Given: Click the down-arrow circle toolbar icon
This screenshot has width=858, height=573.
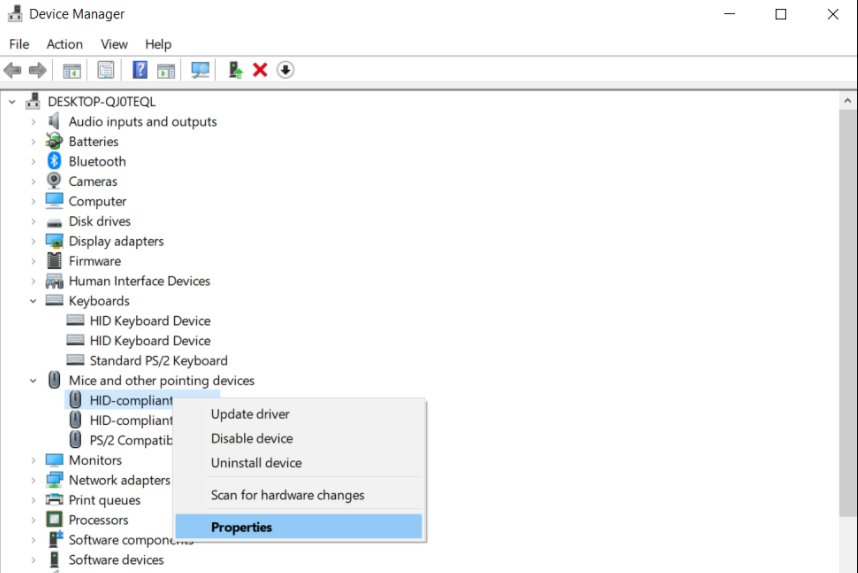Looking at the screenshot, I should pos(286,70).
